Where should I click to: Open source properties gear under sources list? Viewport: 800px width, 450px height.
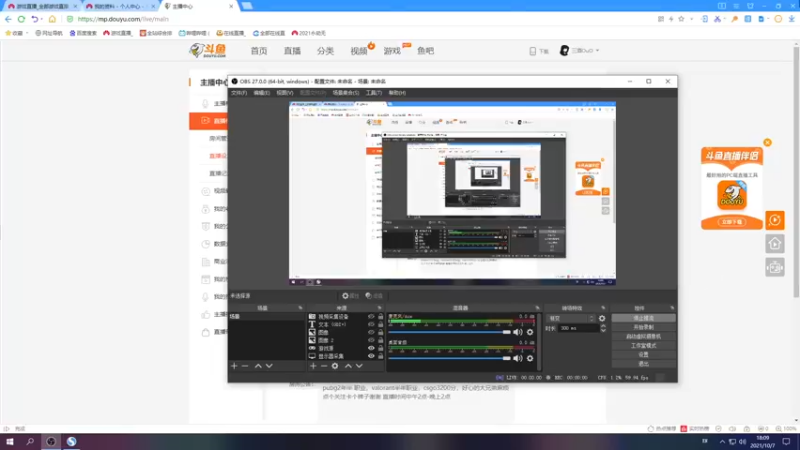[x=335, y=366]
